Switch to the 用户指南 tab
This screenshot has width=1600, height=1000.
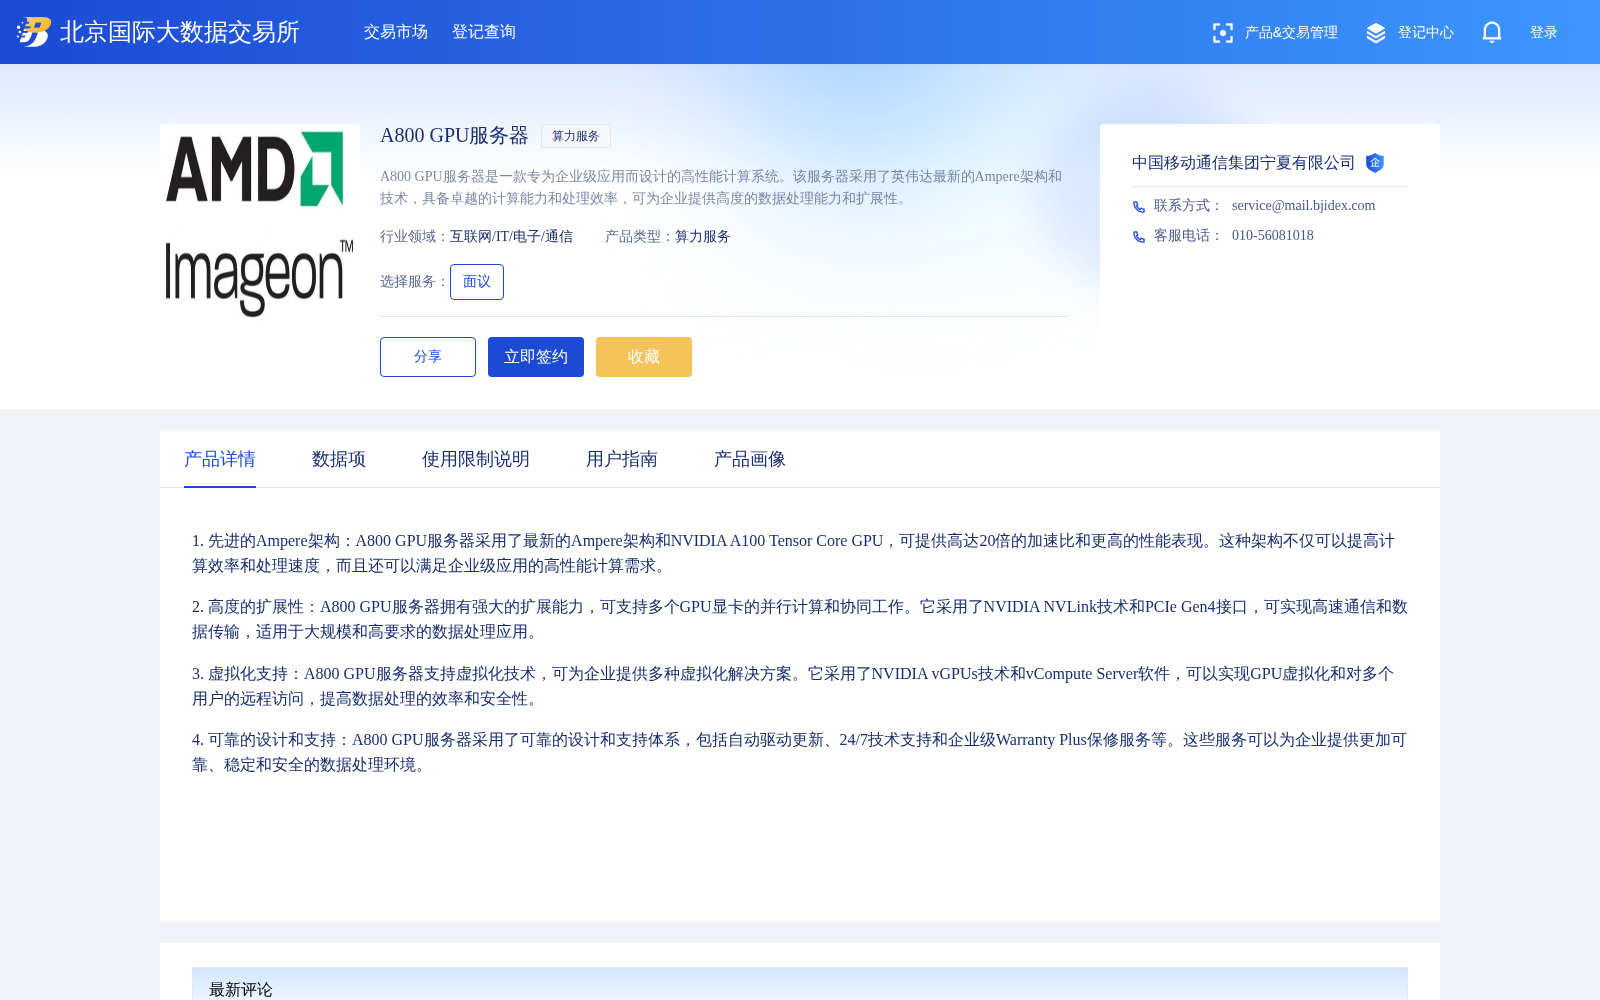click(x=622, y=459)
